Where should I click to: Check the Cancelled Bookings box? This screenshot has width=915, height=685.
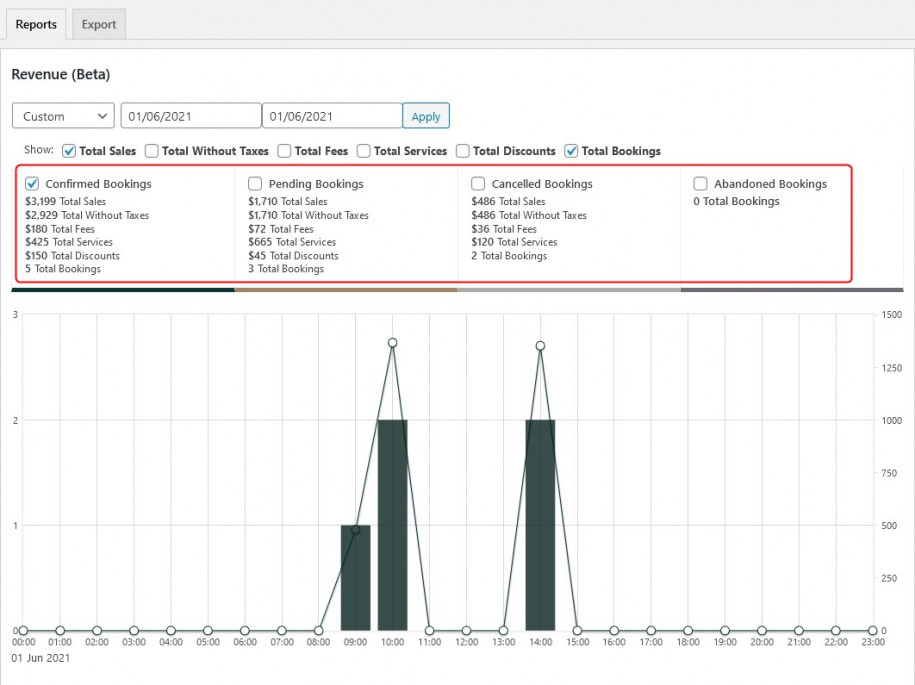477,183
